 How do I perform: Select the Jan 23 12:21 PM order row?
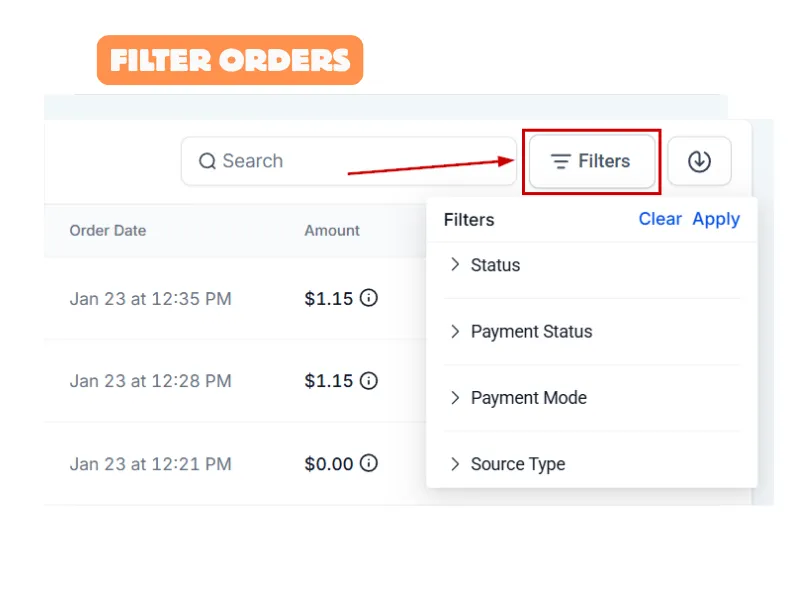(x=150, y=464)
